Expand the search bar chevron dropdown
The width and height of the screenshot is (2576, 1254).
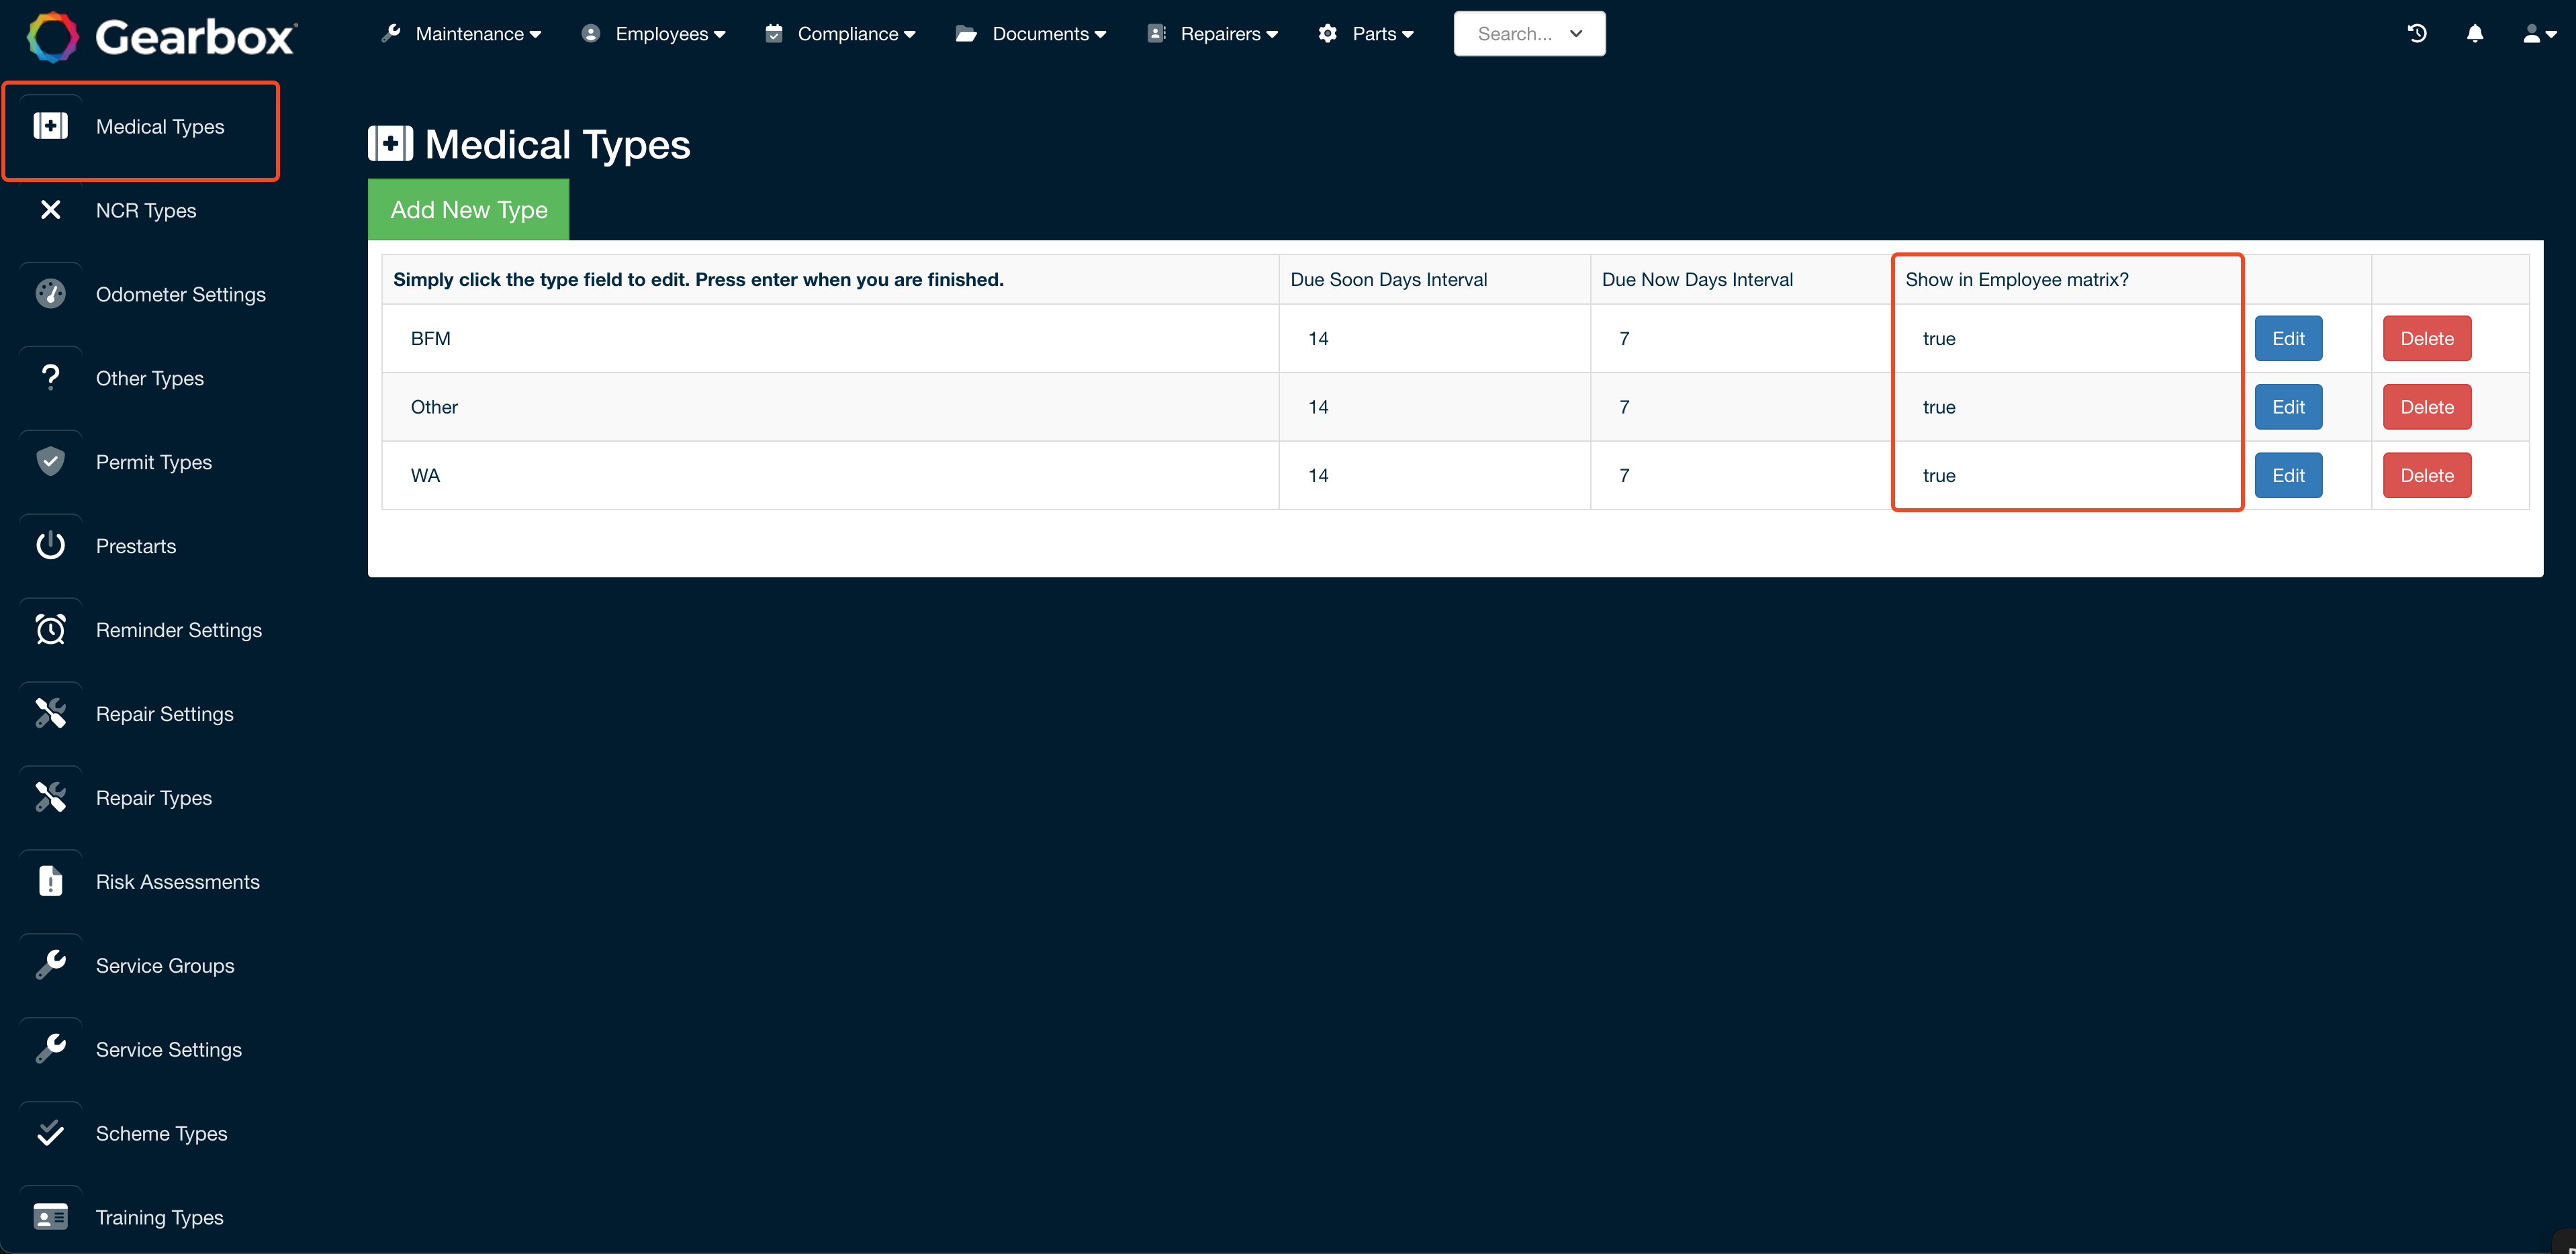tap(1576, 33)
